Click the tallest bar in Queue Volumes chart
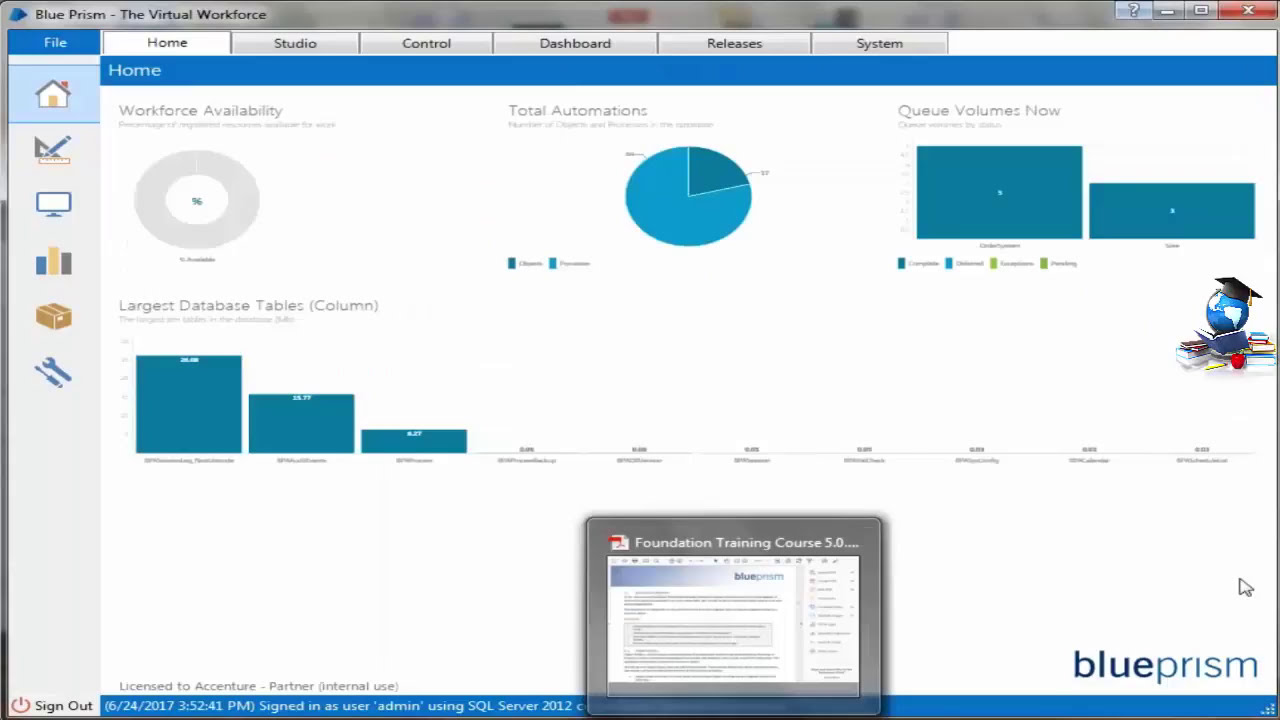Screen dimensions: 1280x720 [x=999, y=192]
